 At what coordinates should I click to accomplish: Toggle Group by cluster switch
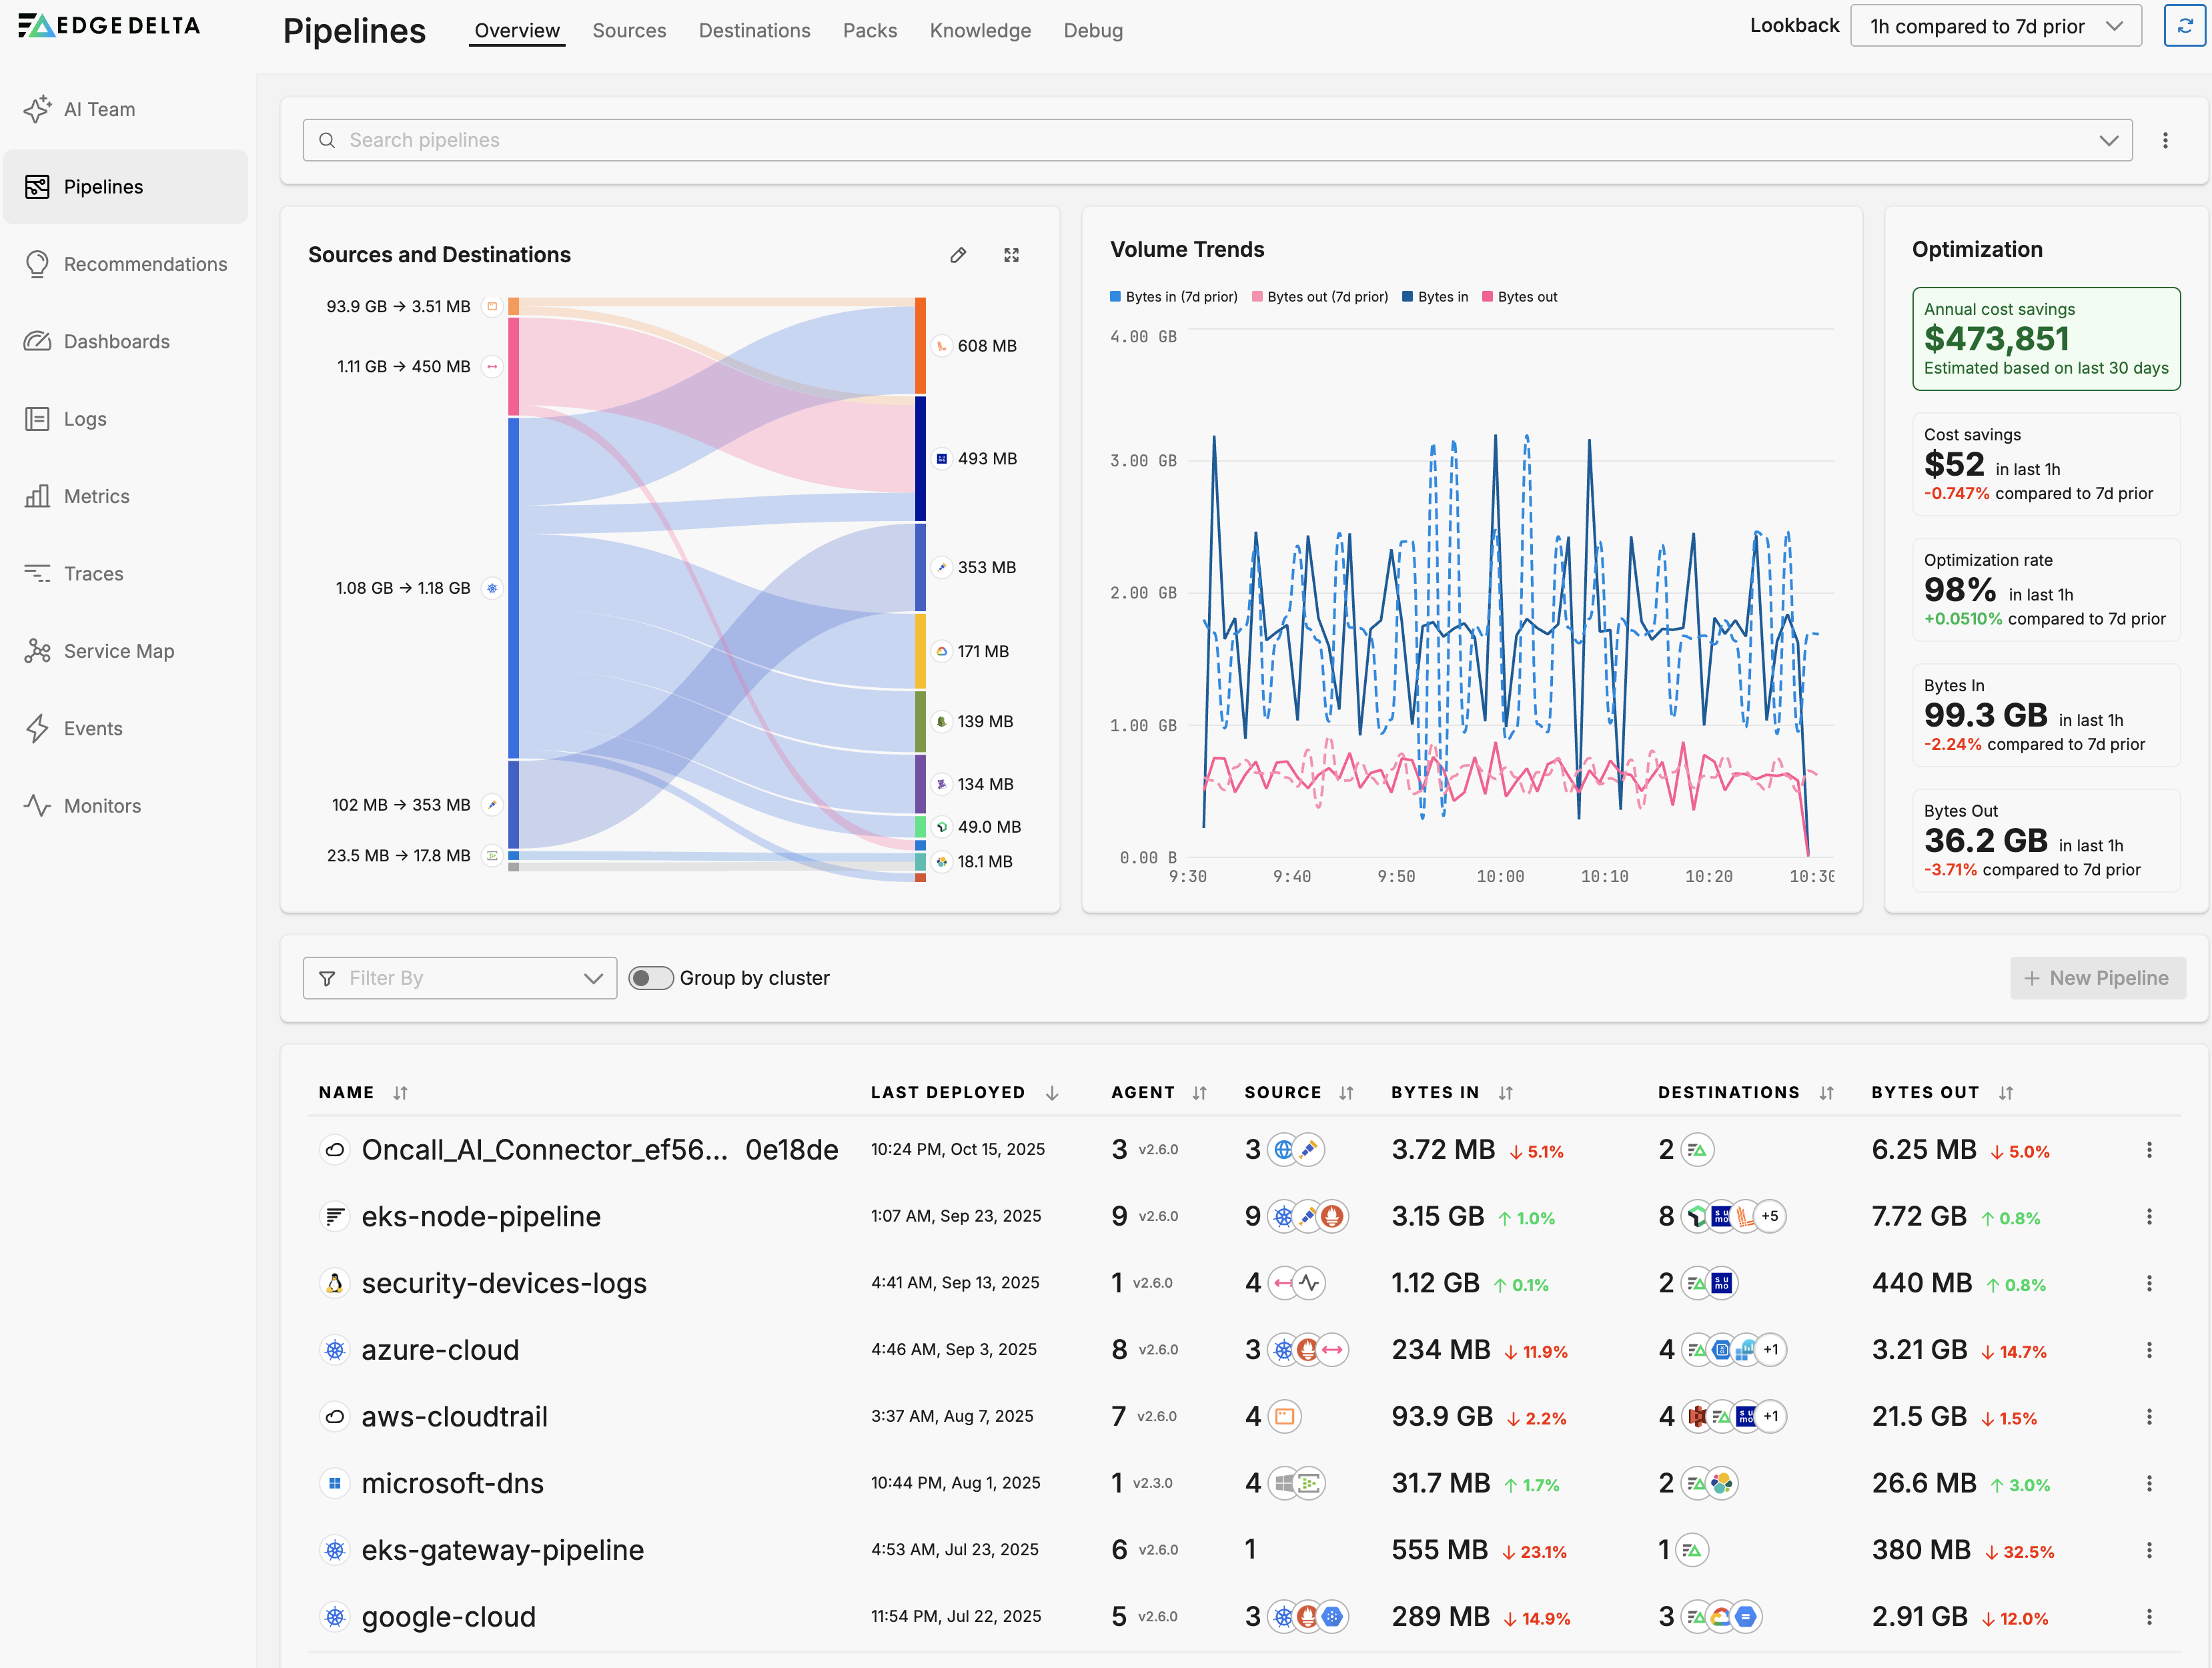tap(650, 978)
